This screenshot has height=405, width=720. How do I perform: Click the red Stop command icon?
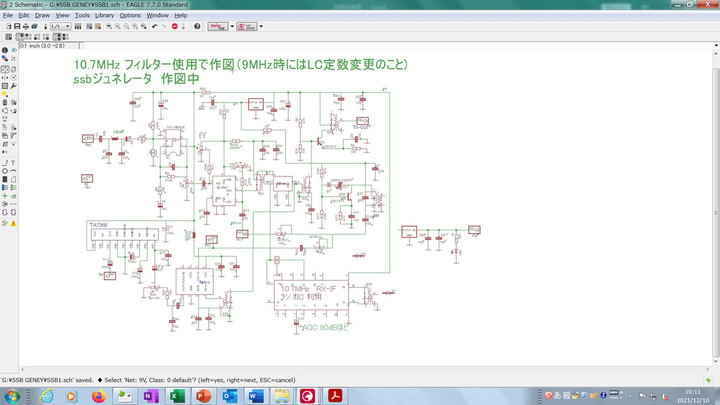[x=174, y=26]
